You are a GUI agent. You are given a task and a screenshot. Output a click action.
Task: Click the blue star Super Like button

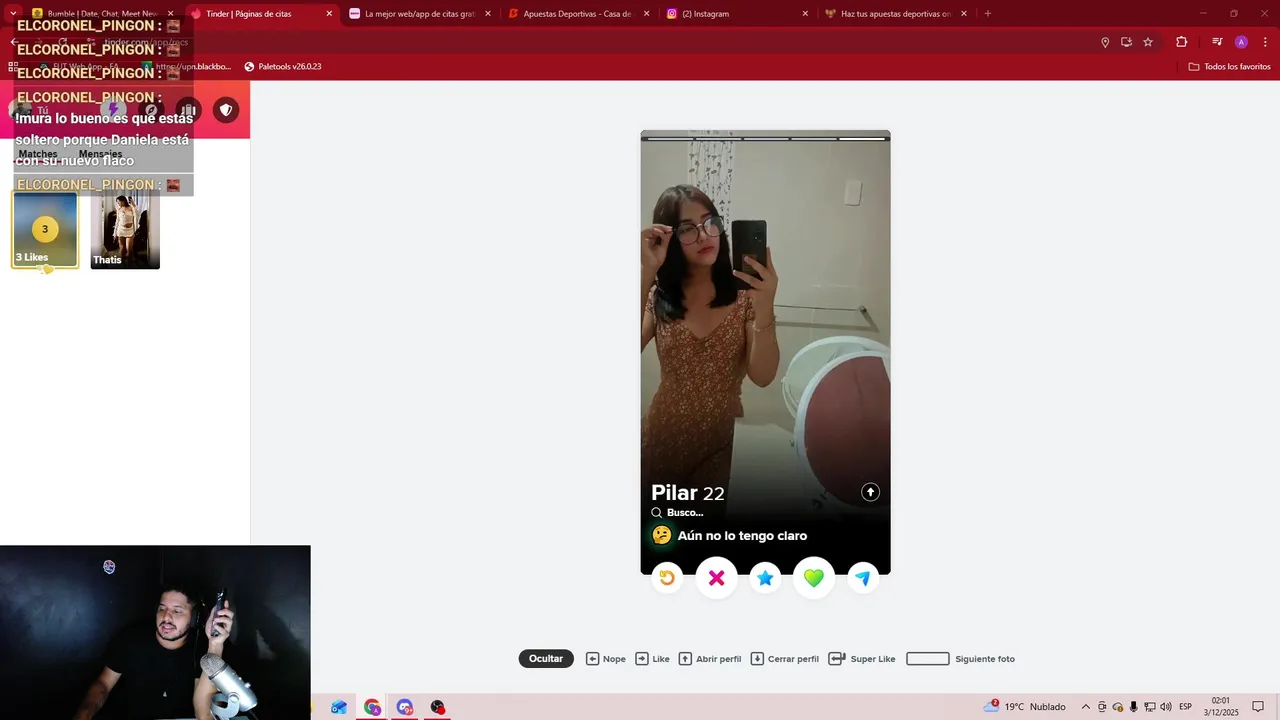[765, 578]
